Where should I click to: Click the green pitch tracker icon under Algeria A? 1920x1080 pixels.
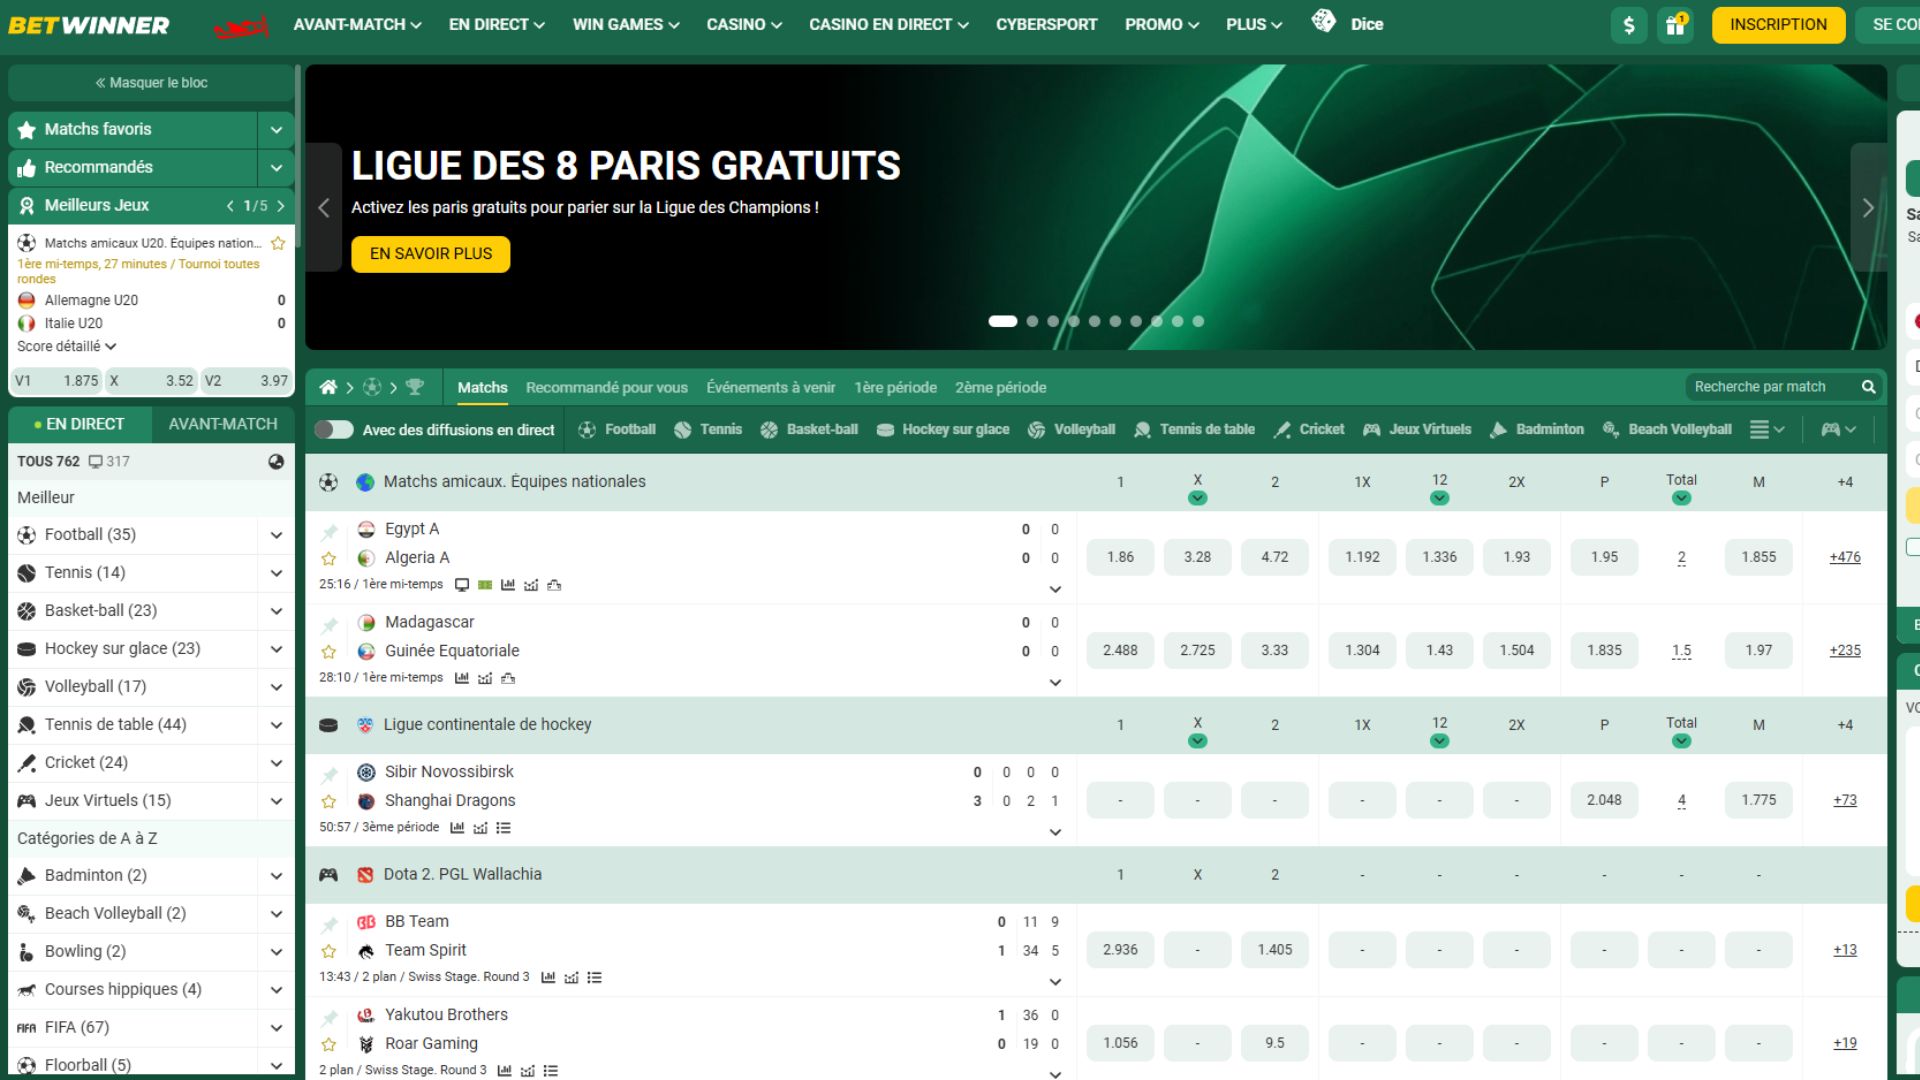485,584
